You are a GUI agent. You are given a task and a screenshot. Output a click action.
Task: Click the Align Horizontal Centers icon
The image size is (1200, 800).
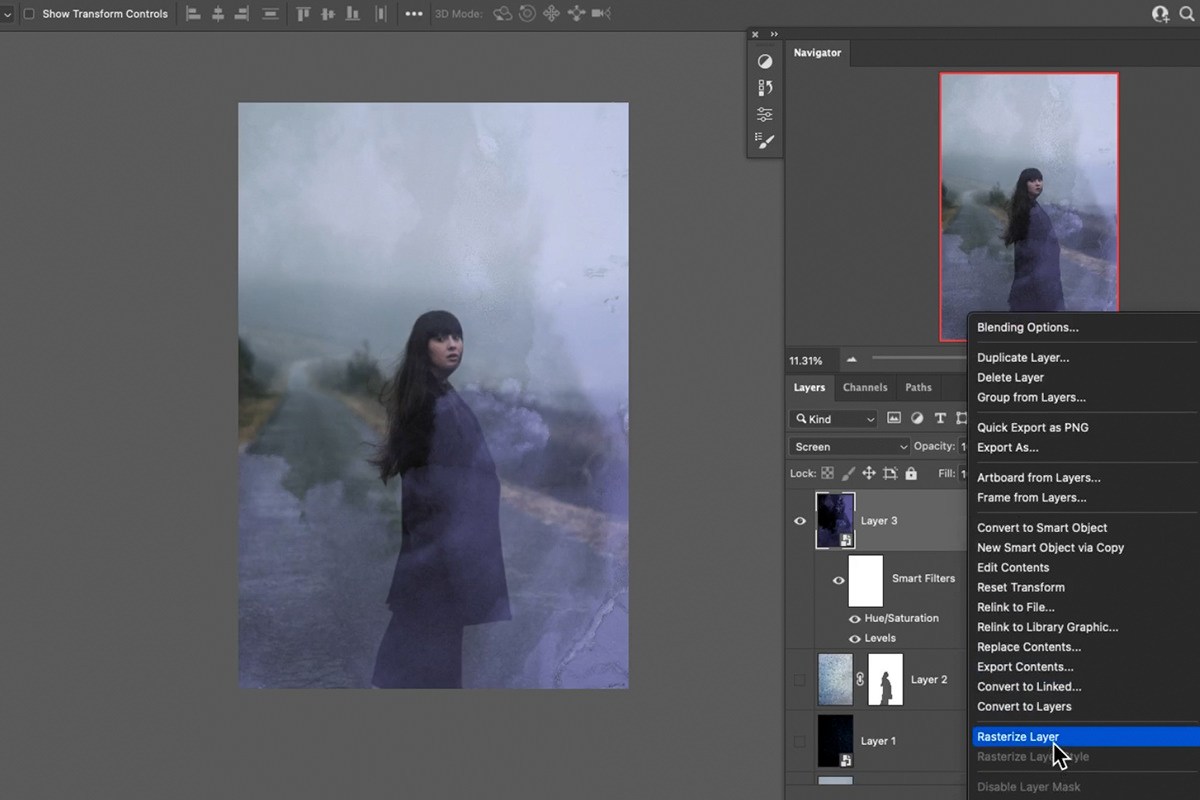pos(218,14)
